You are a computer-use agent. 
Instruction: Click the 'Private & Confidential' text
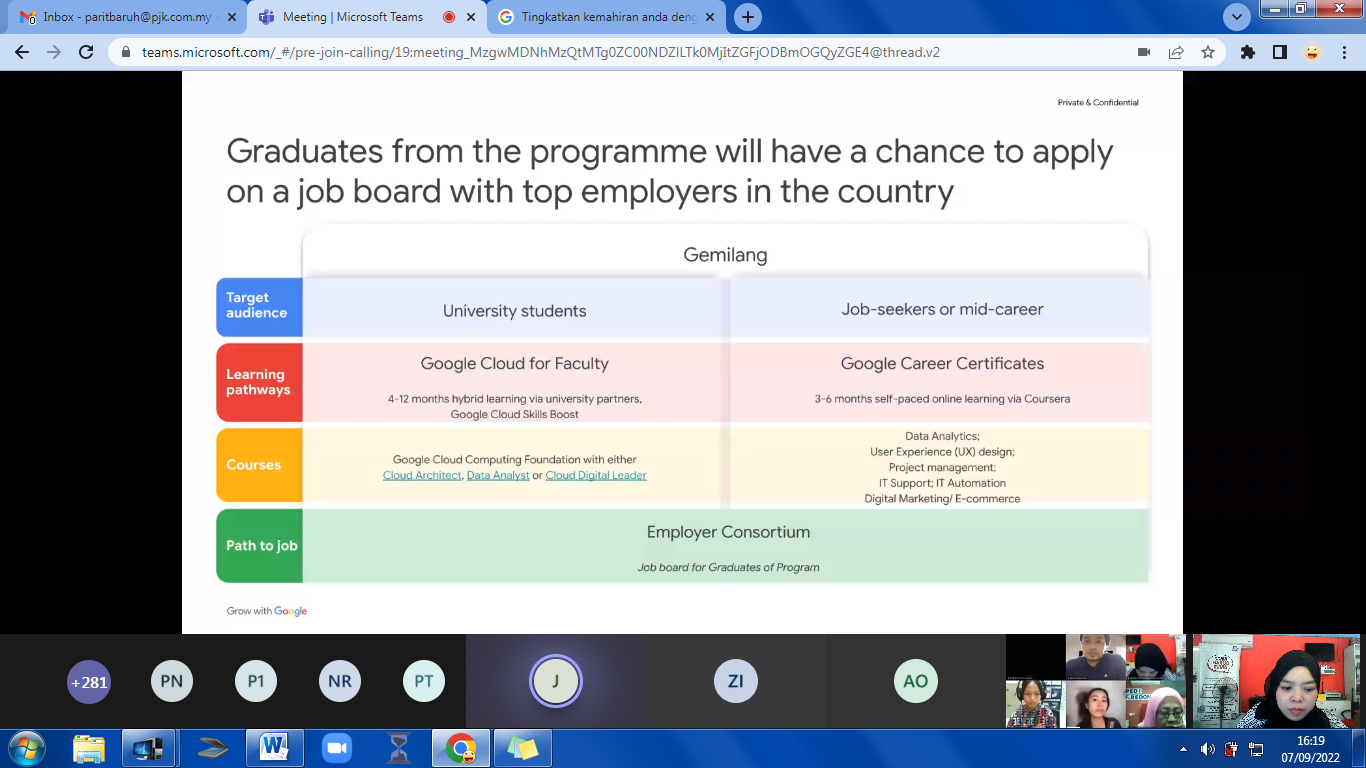coord(1098,103)
